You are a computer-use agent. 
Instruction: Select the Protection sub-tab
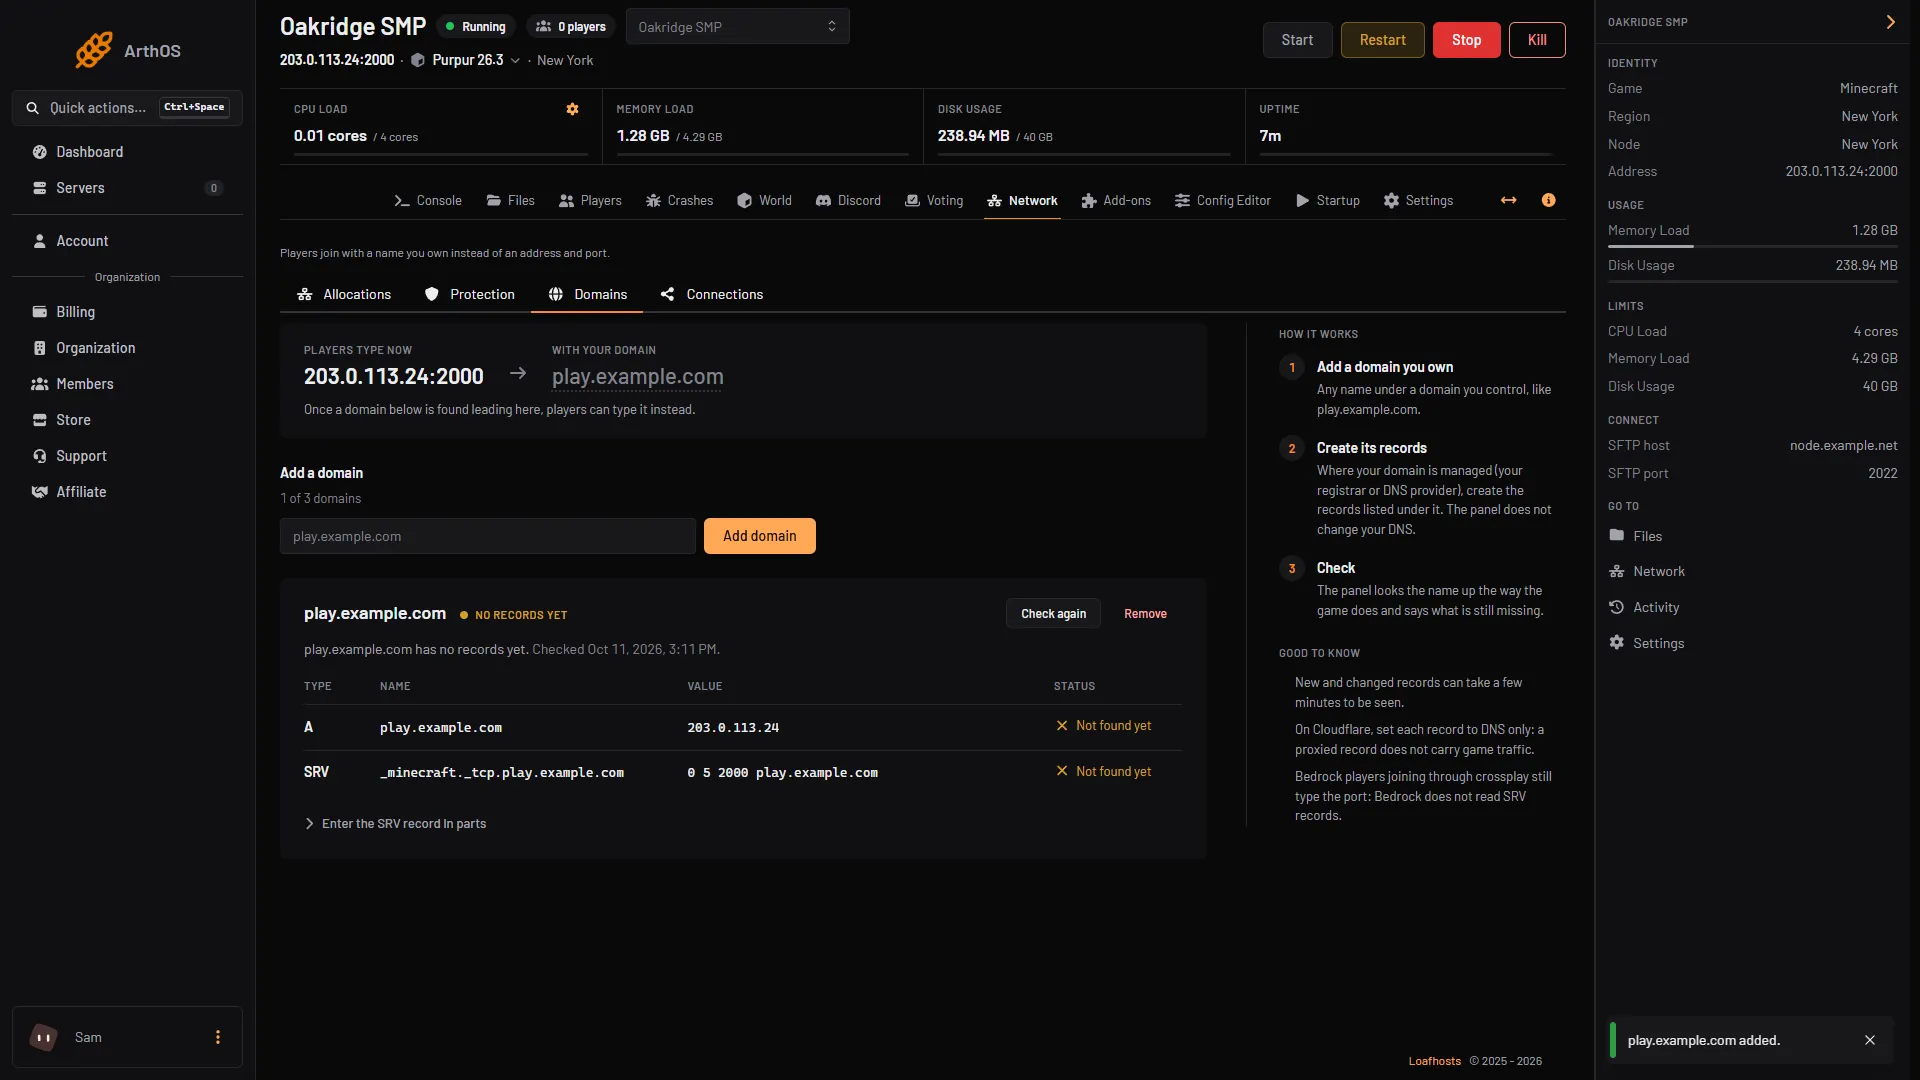(470, 294)
